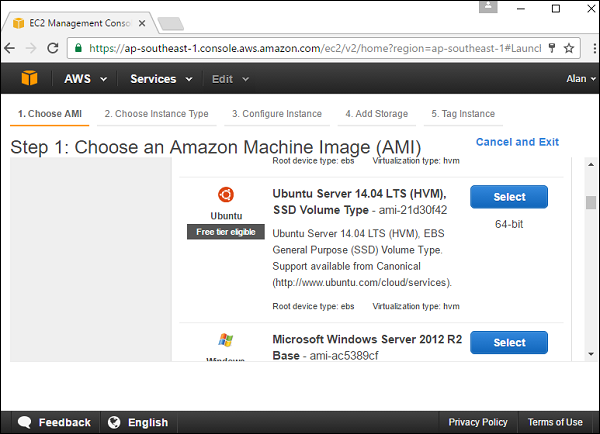Open the Privacy Policy link
The width and height of the screenshot is (600, 434).
478,422
